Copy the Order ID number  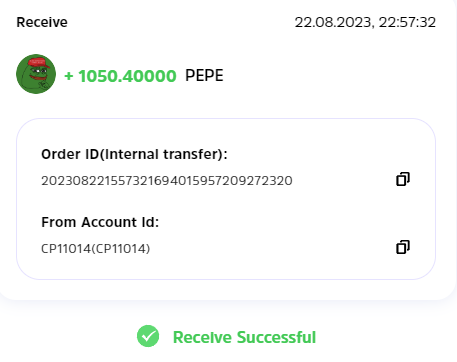click(403, 179)
